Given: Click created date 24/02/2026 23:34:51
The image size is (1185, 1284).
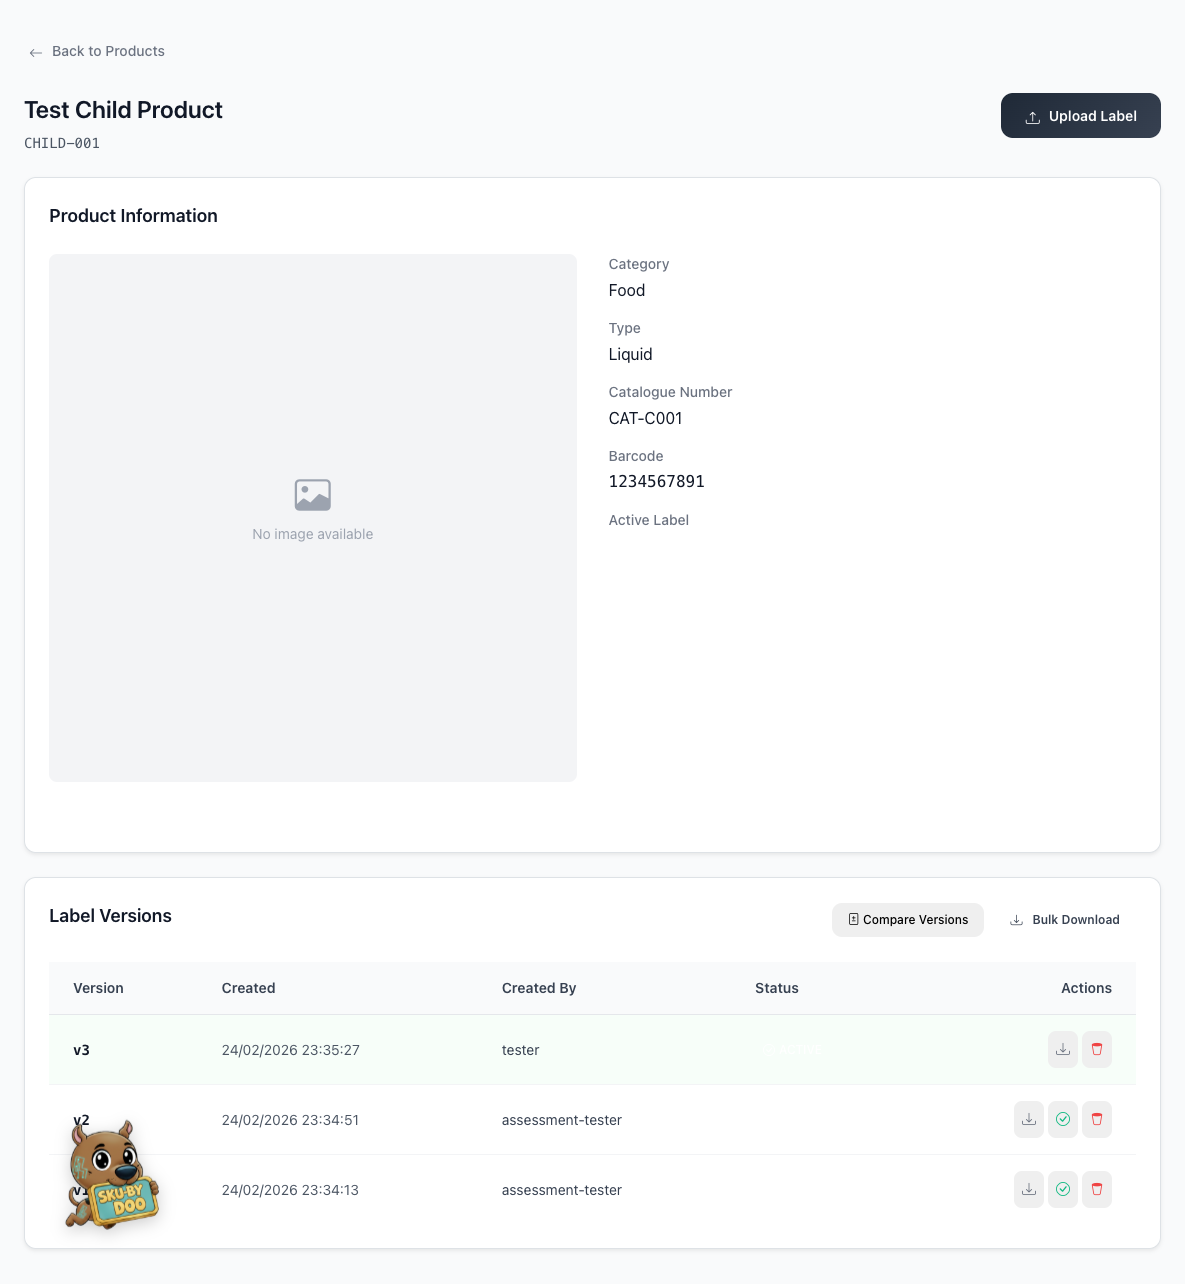Looking at the screenshot, I should (291, 1120).
